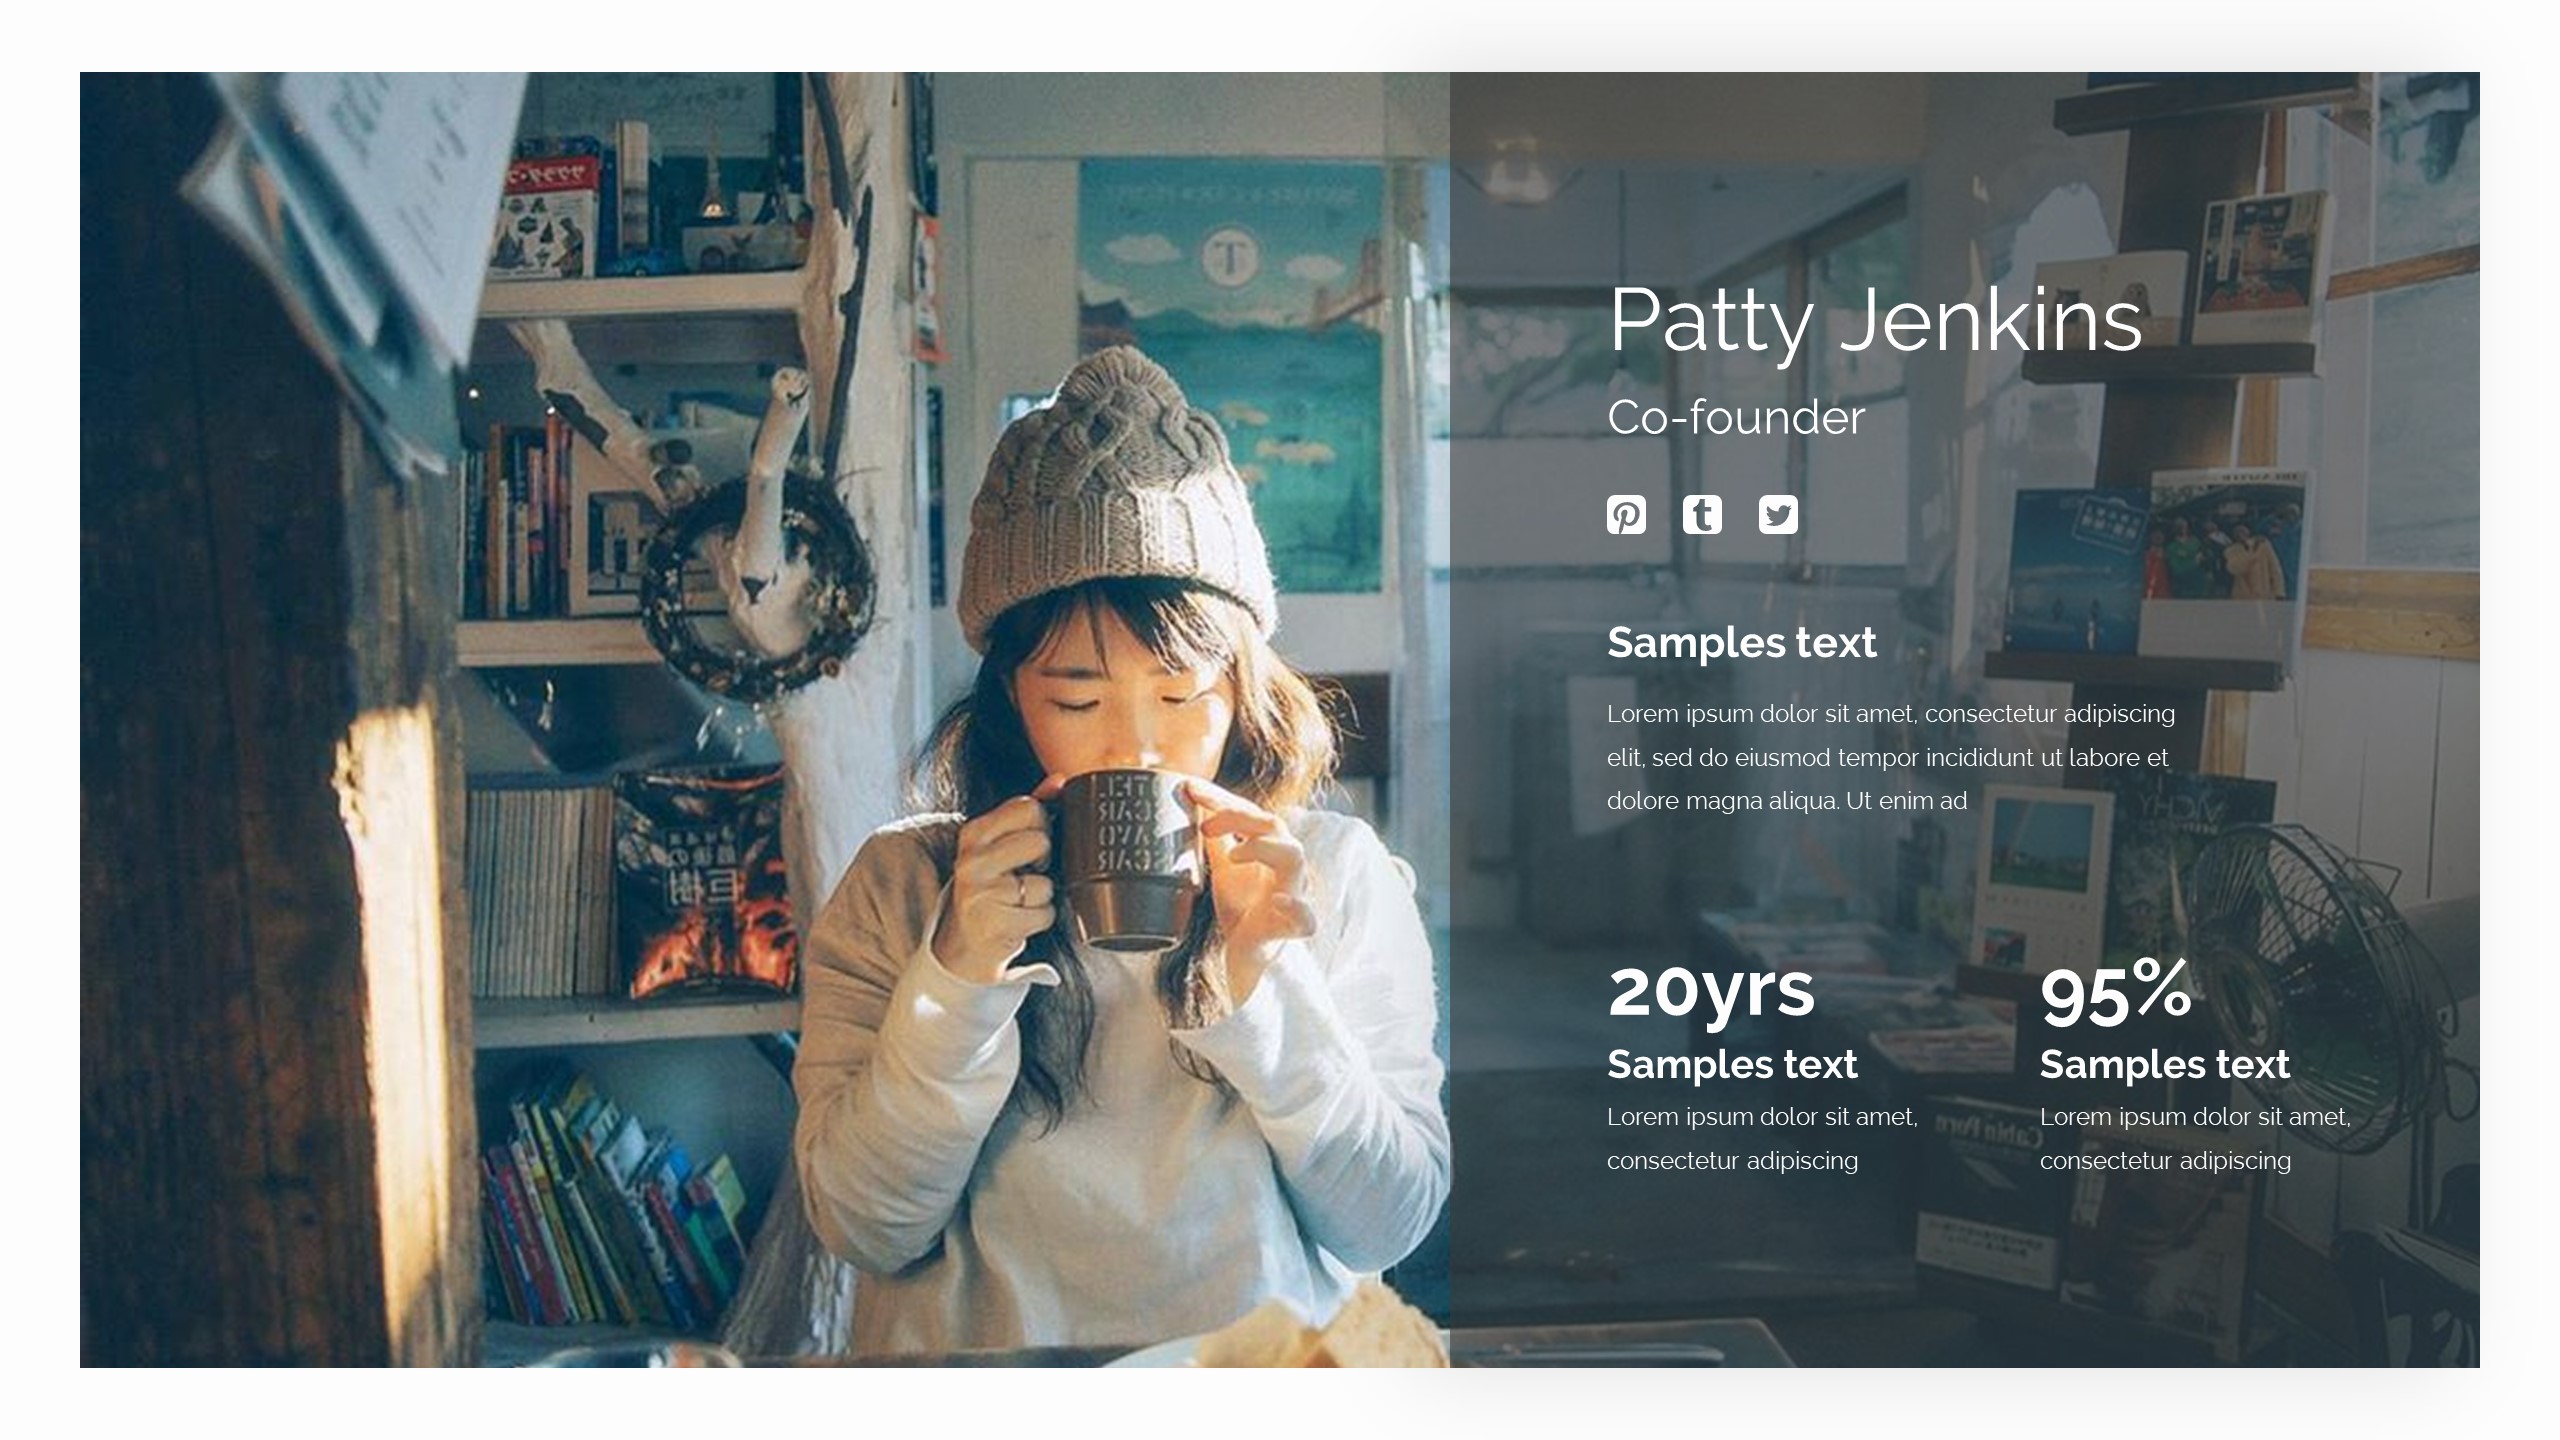Click the Pinterest social icon
The image size is (2560, 1440).
[1626, 515]
